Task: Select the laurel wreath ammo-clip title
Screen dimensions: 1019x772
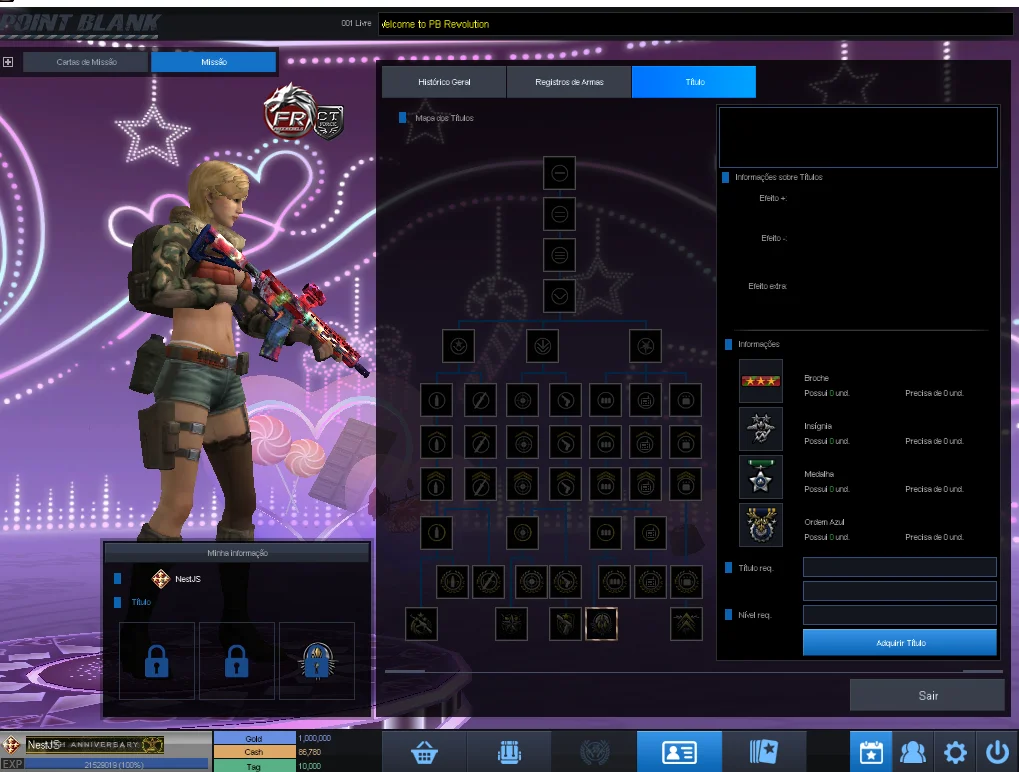Action: 614,582
